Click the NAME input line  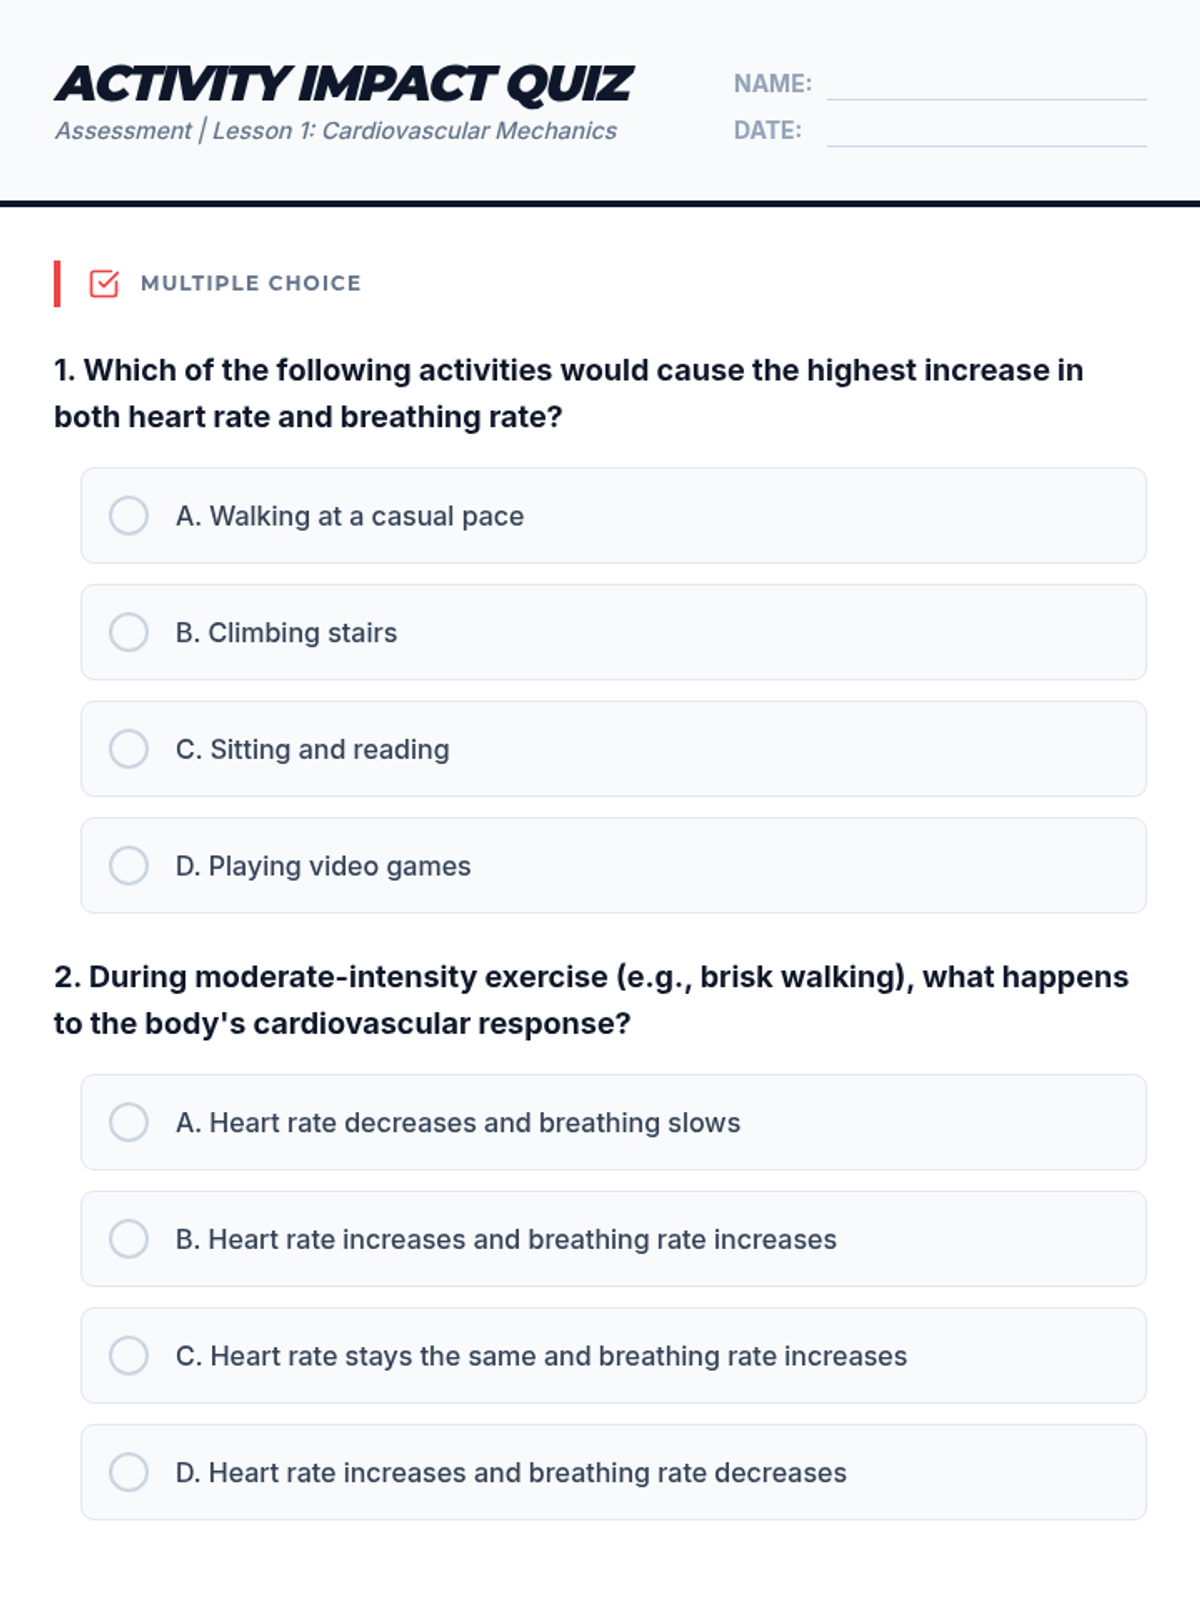coord(986,86)
